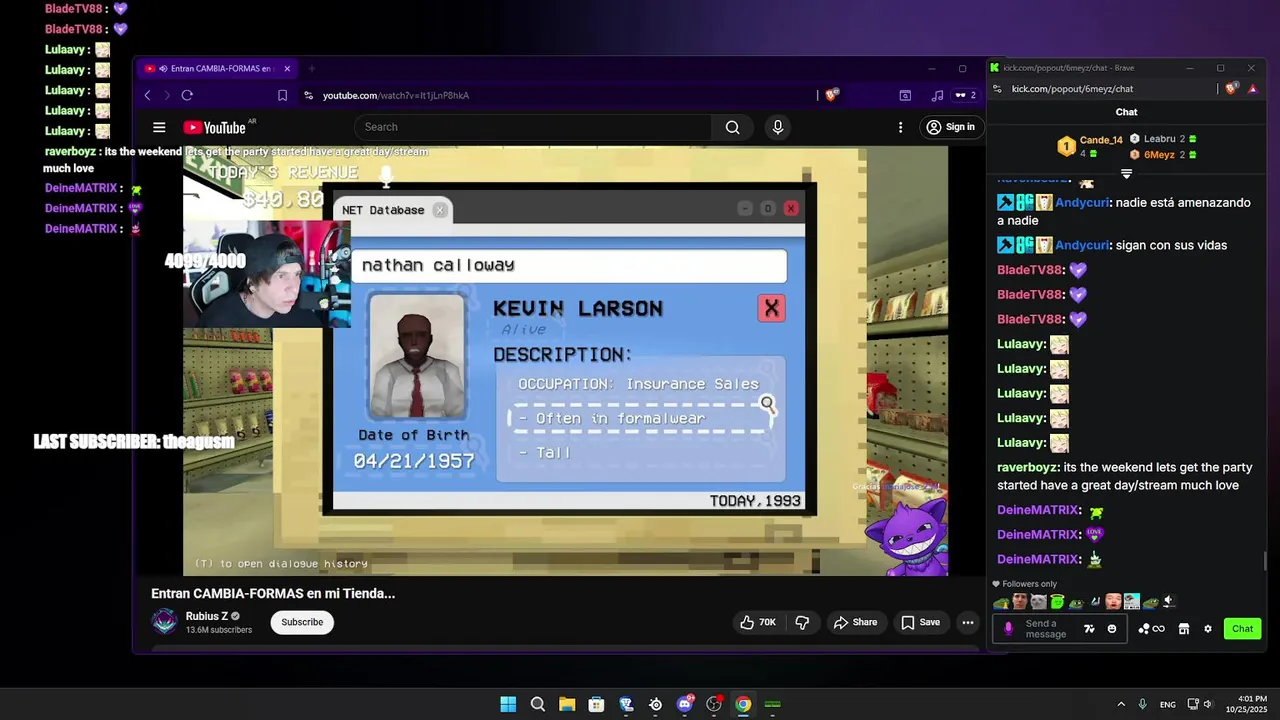Open Brave Shields icon in YouTube address bar
The width and height of the screenshot is (1280, 720).
pos(832,95)
